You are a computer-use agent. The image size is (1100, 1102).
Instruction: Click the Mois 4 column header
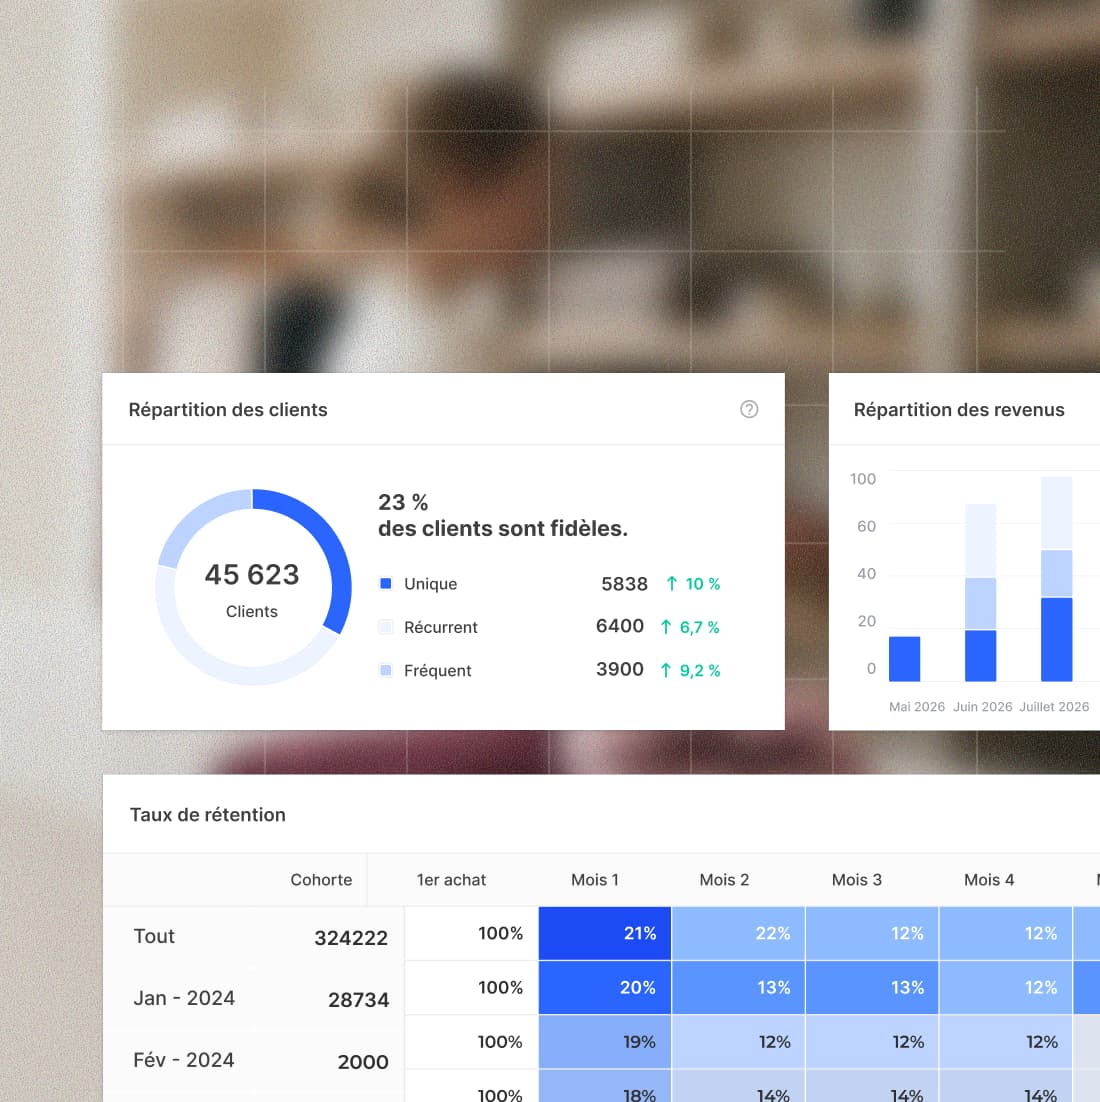click(989, 880)
